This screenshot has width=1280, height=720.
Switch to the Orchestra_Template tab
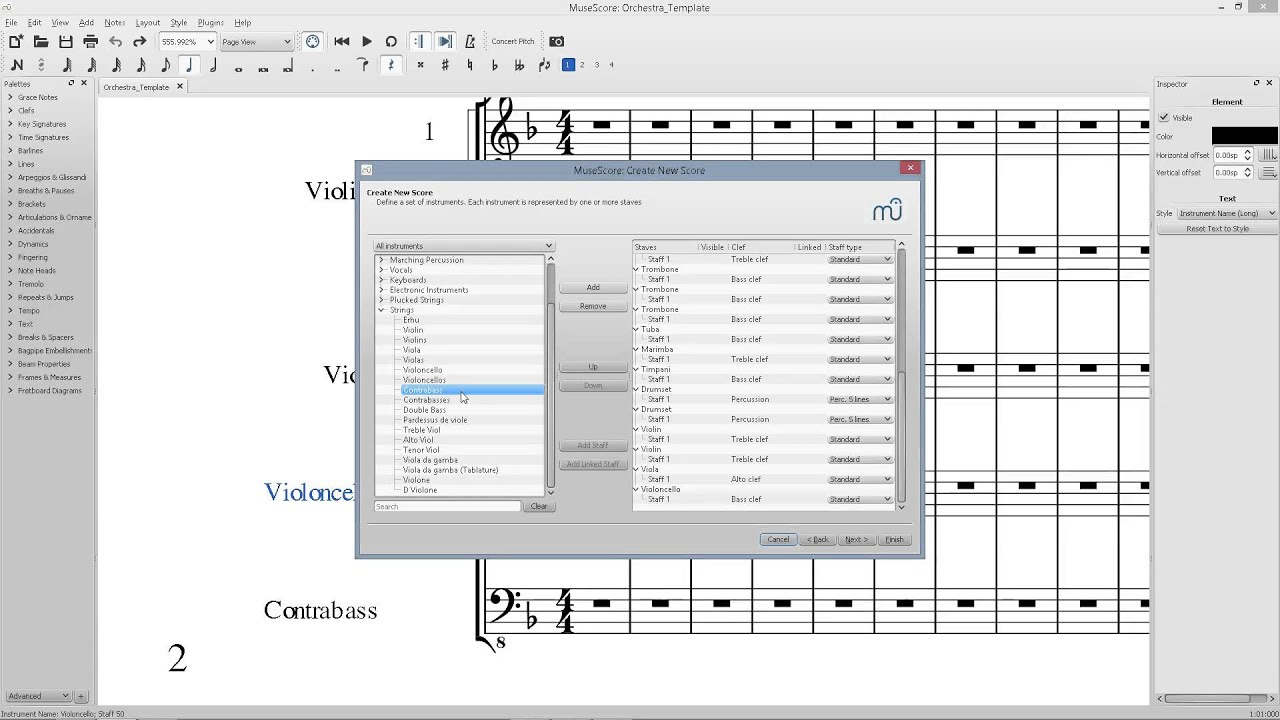point(136,87)
